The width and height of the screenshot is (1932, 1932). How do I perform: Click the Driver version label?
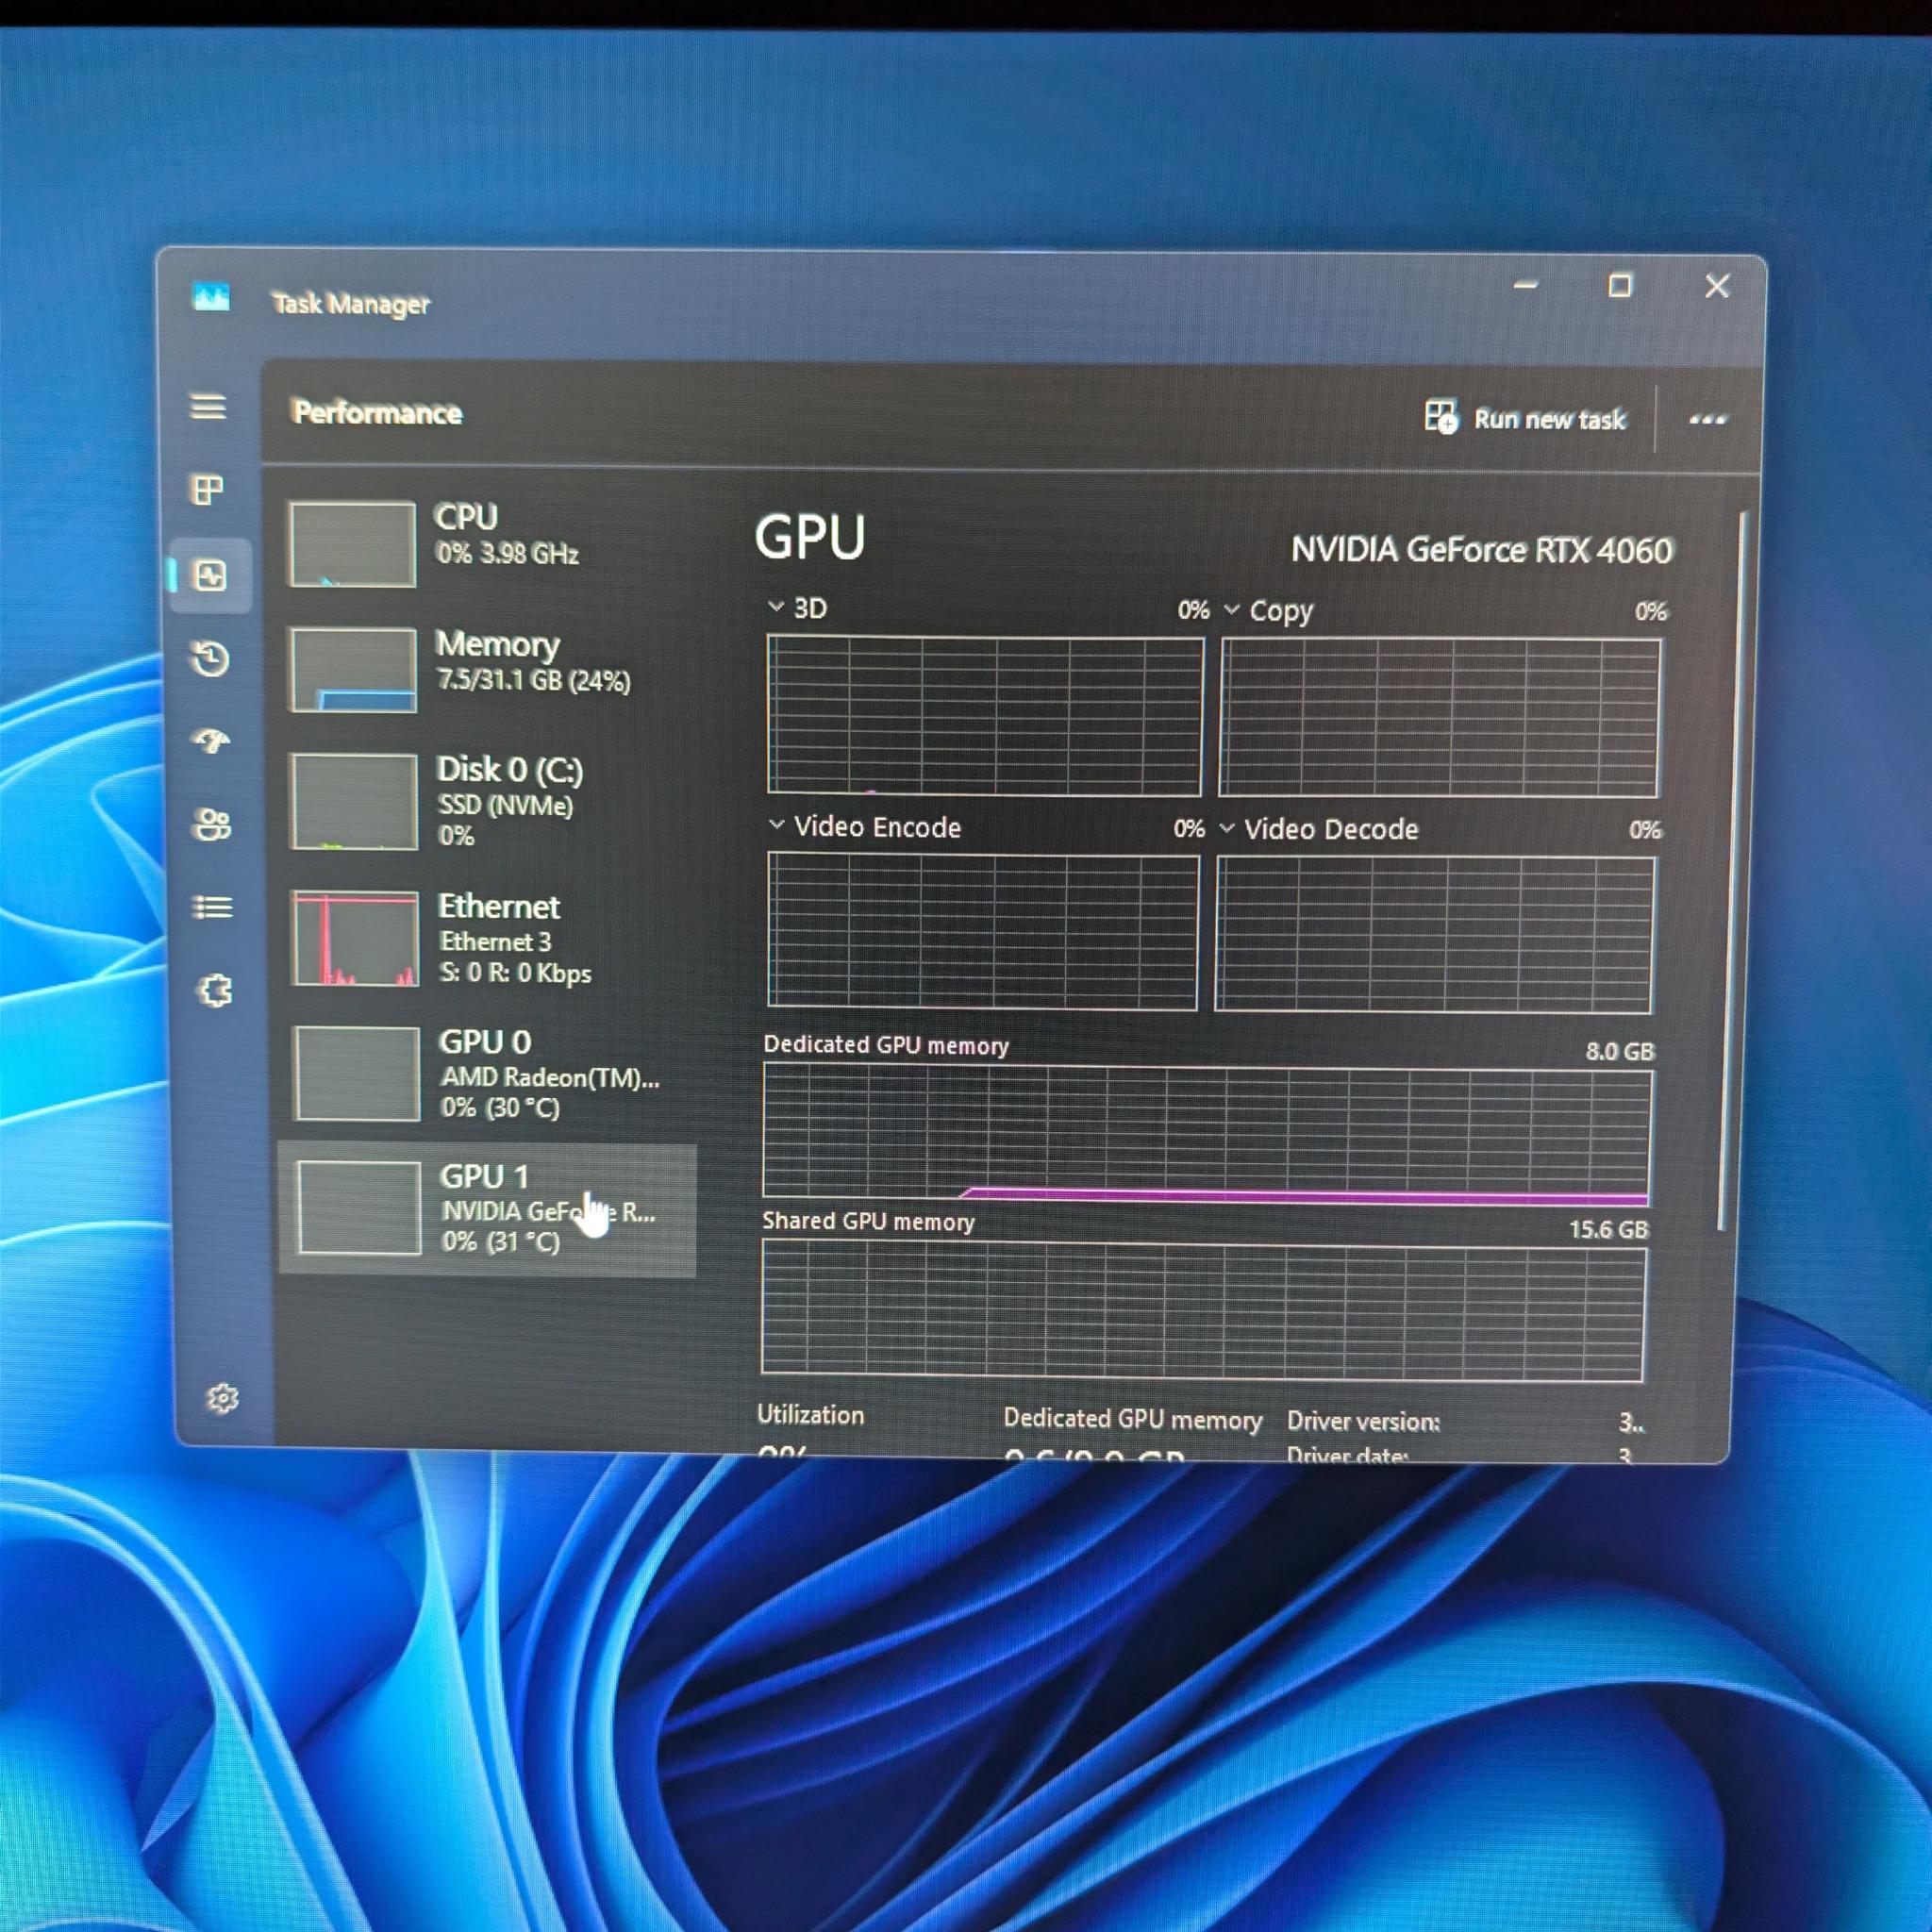click(1363, 1421)
